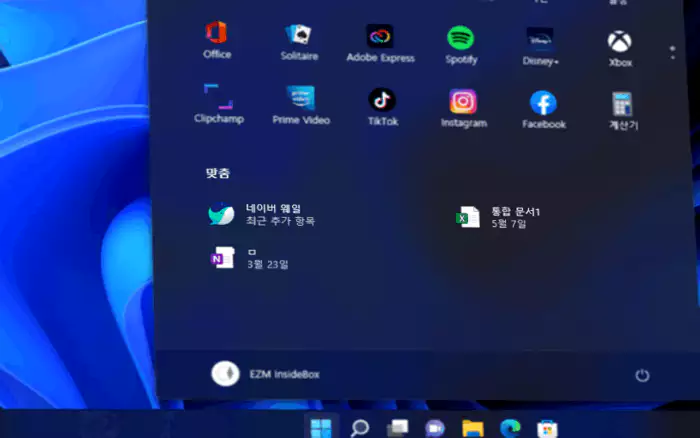Open the OneNote item dated 3월 23일

point(249,258)
